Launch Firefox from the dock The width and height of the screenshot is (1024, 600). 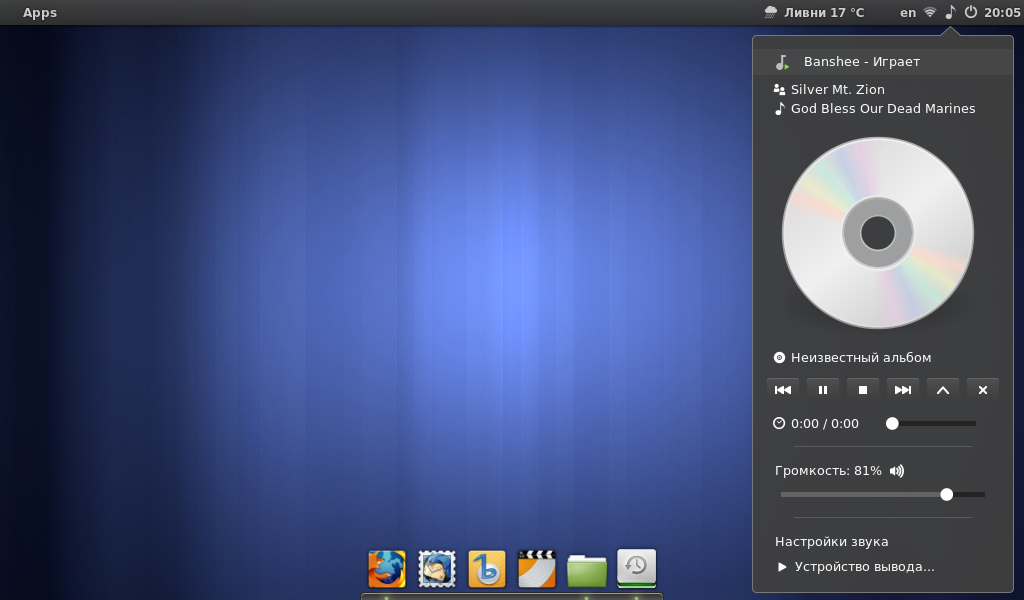[x=387, y=569]
